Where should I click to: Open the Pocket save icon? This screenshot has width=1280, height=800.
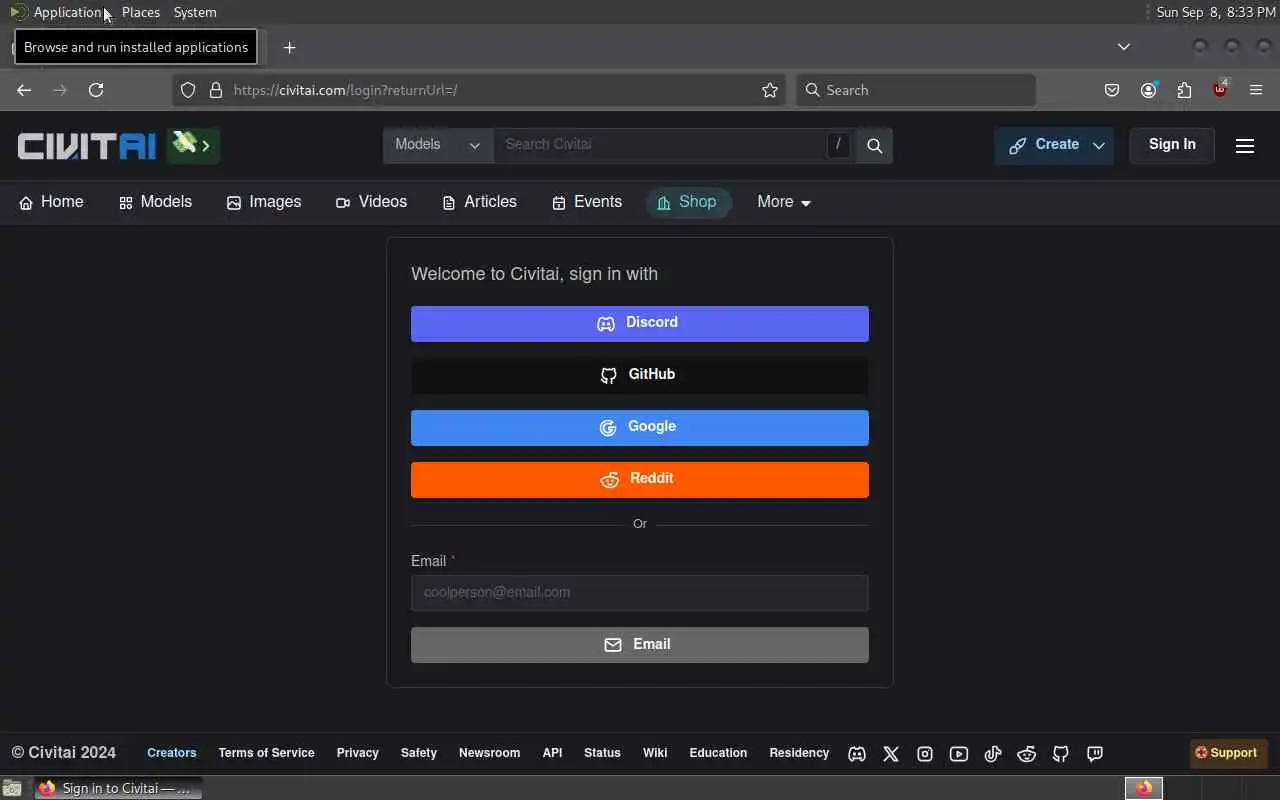pos(1112,90)
